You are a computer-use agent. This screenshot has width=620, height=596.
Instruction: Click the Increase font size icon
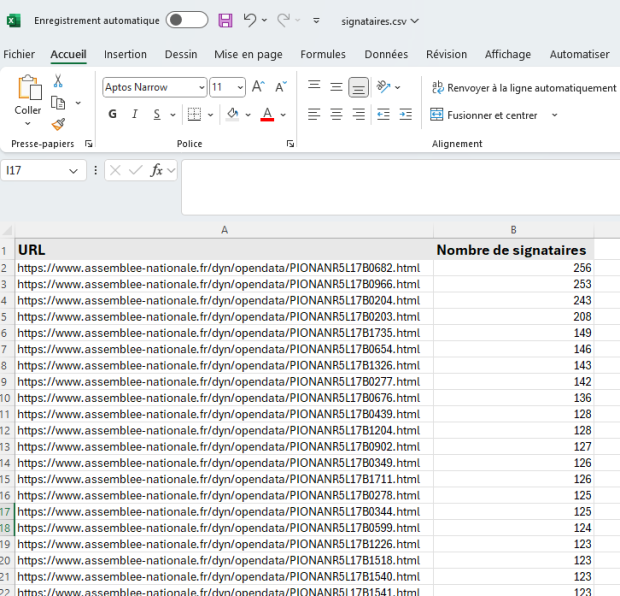pyautogui.click(x=258, y=87)
